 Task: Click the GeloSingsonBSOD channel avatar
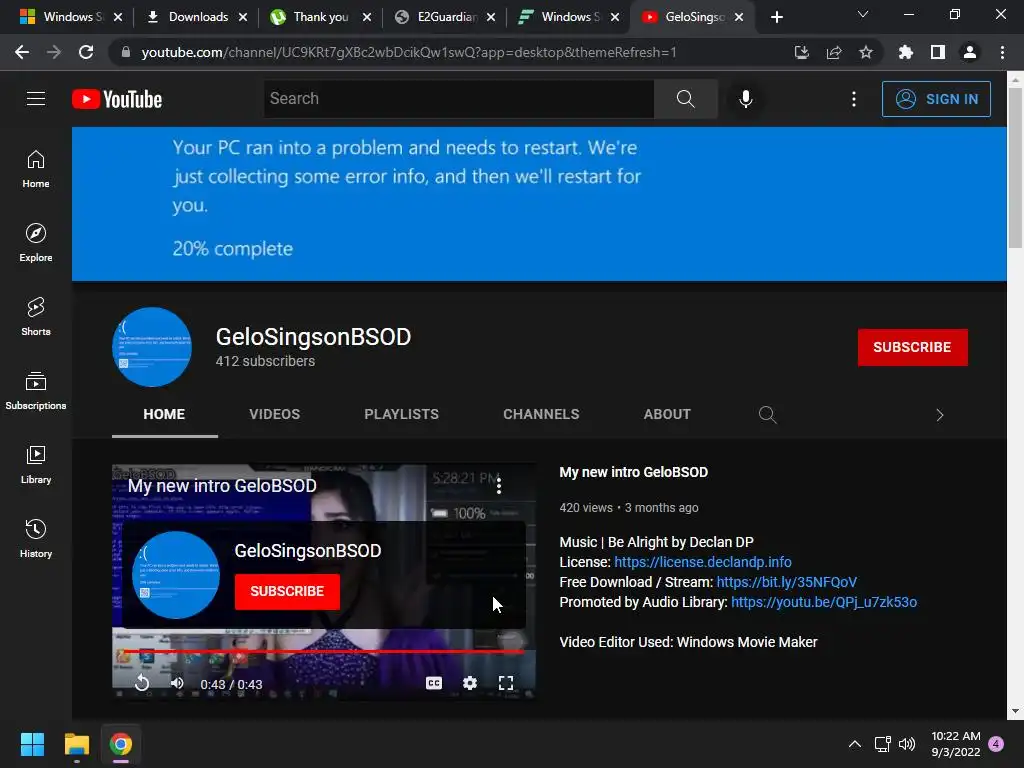(x=152, y=347)
